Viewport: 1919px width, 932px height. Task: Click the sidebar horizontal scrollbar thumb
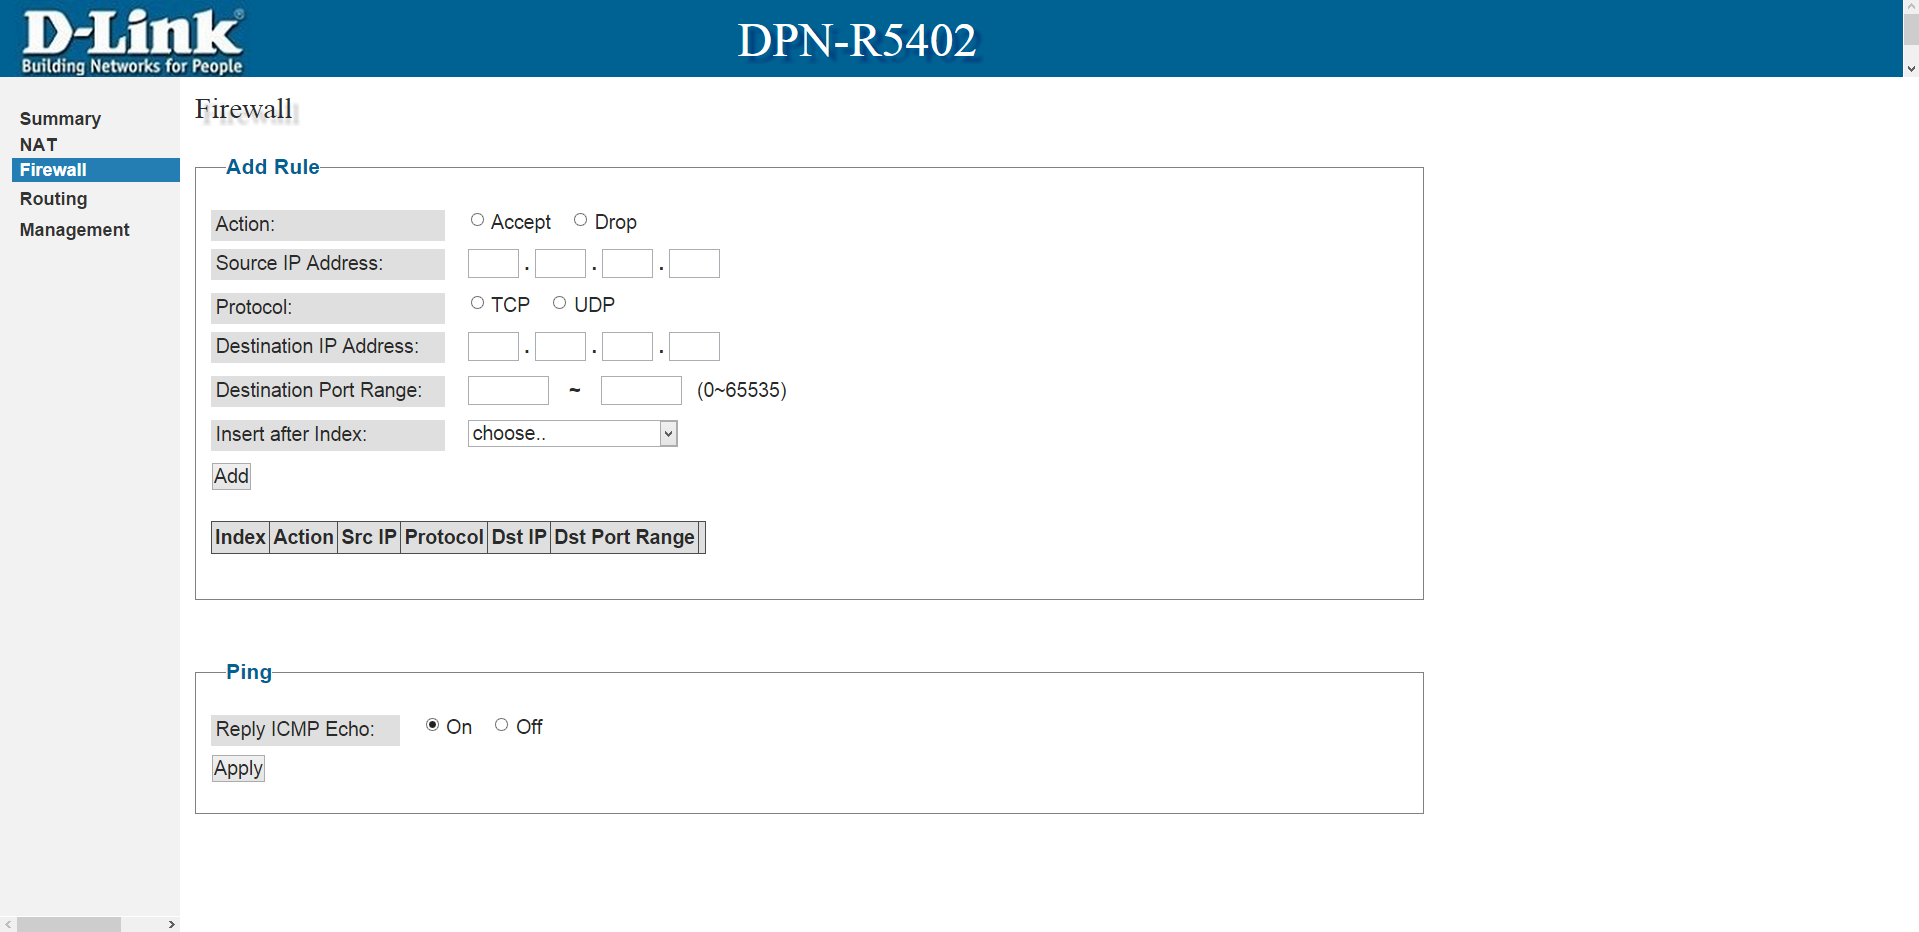[69, 924]
